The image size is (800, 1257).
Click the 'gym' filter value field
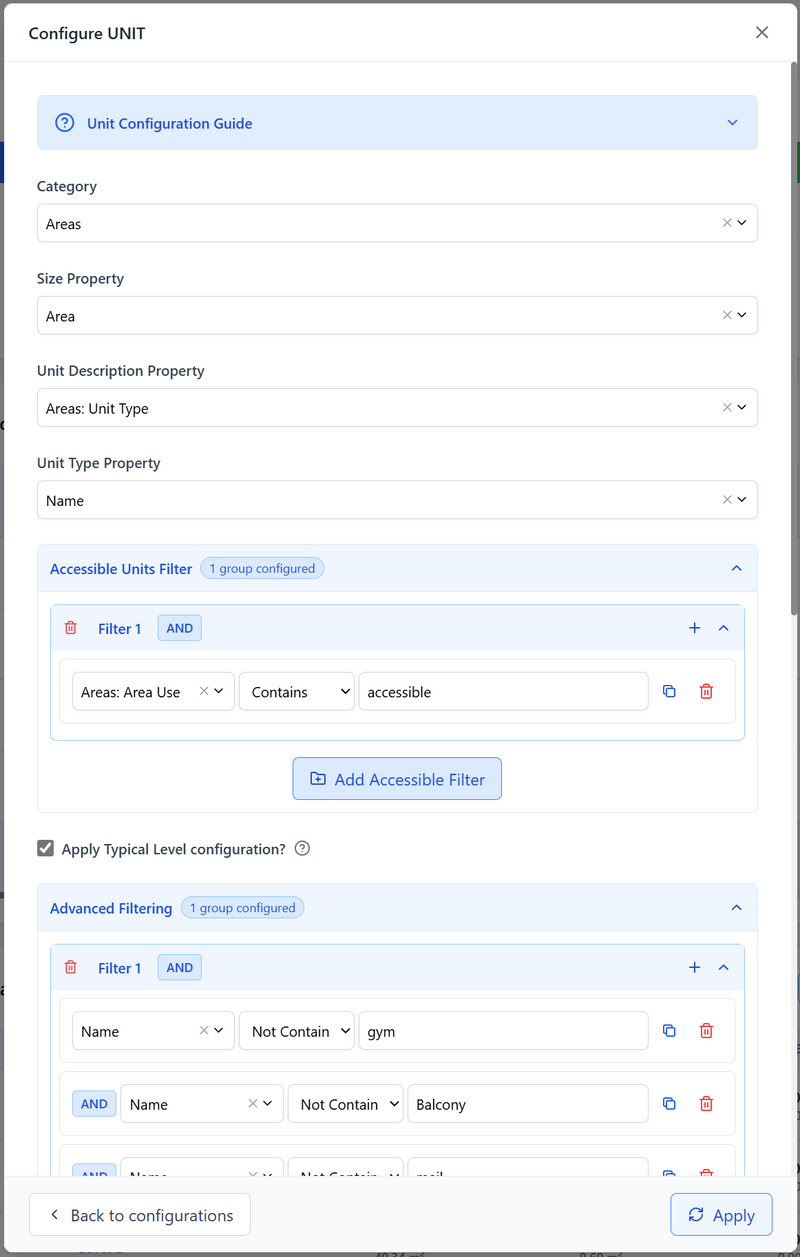click(503, 1031)
